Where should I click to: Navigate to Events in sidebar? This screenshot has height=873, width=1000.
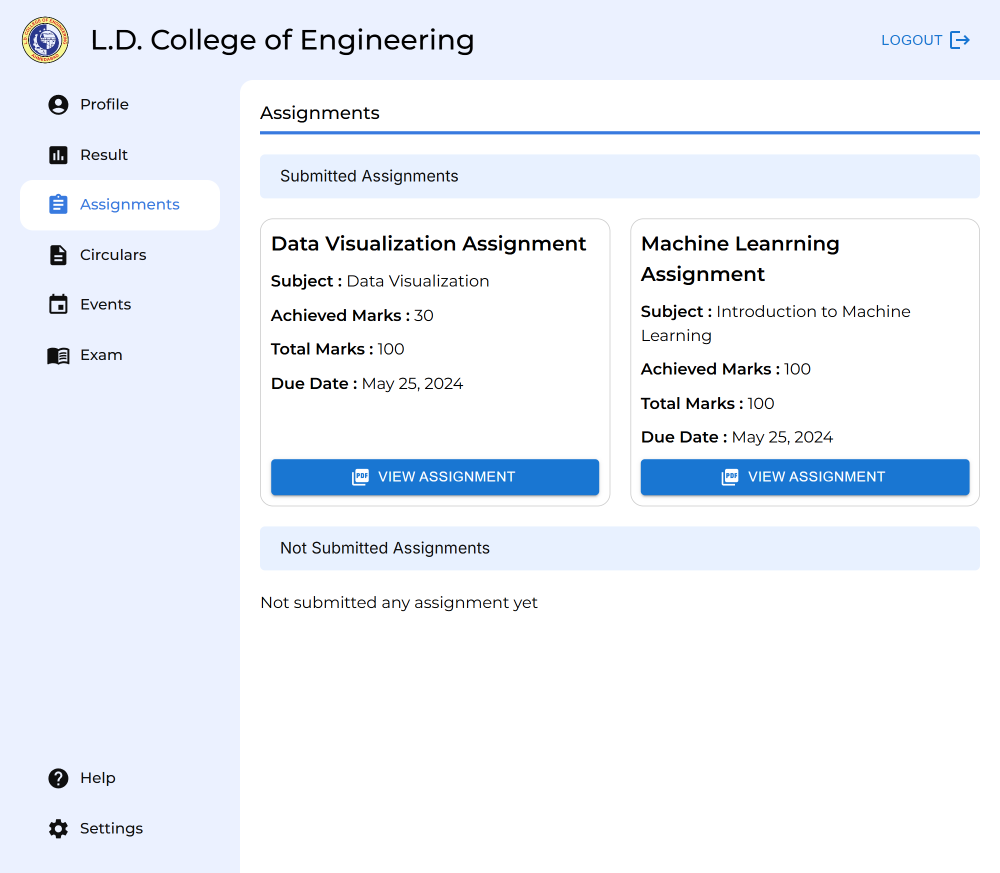coord(105,305)
